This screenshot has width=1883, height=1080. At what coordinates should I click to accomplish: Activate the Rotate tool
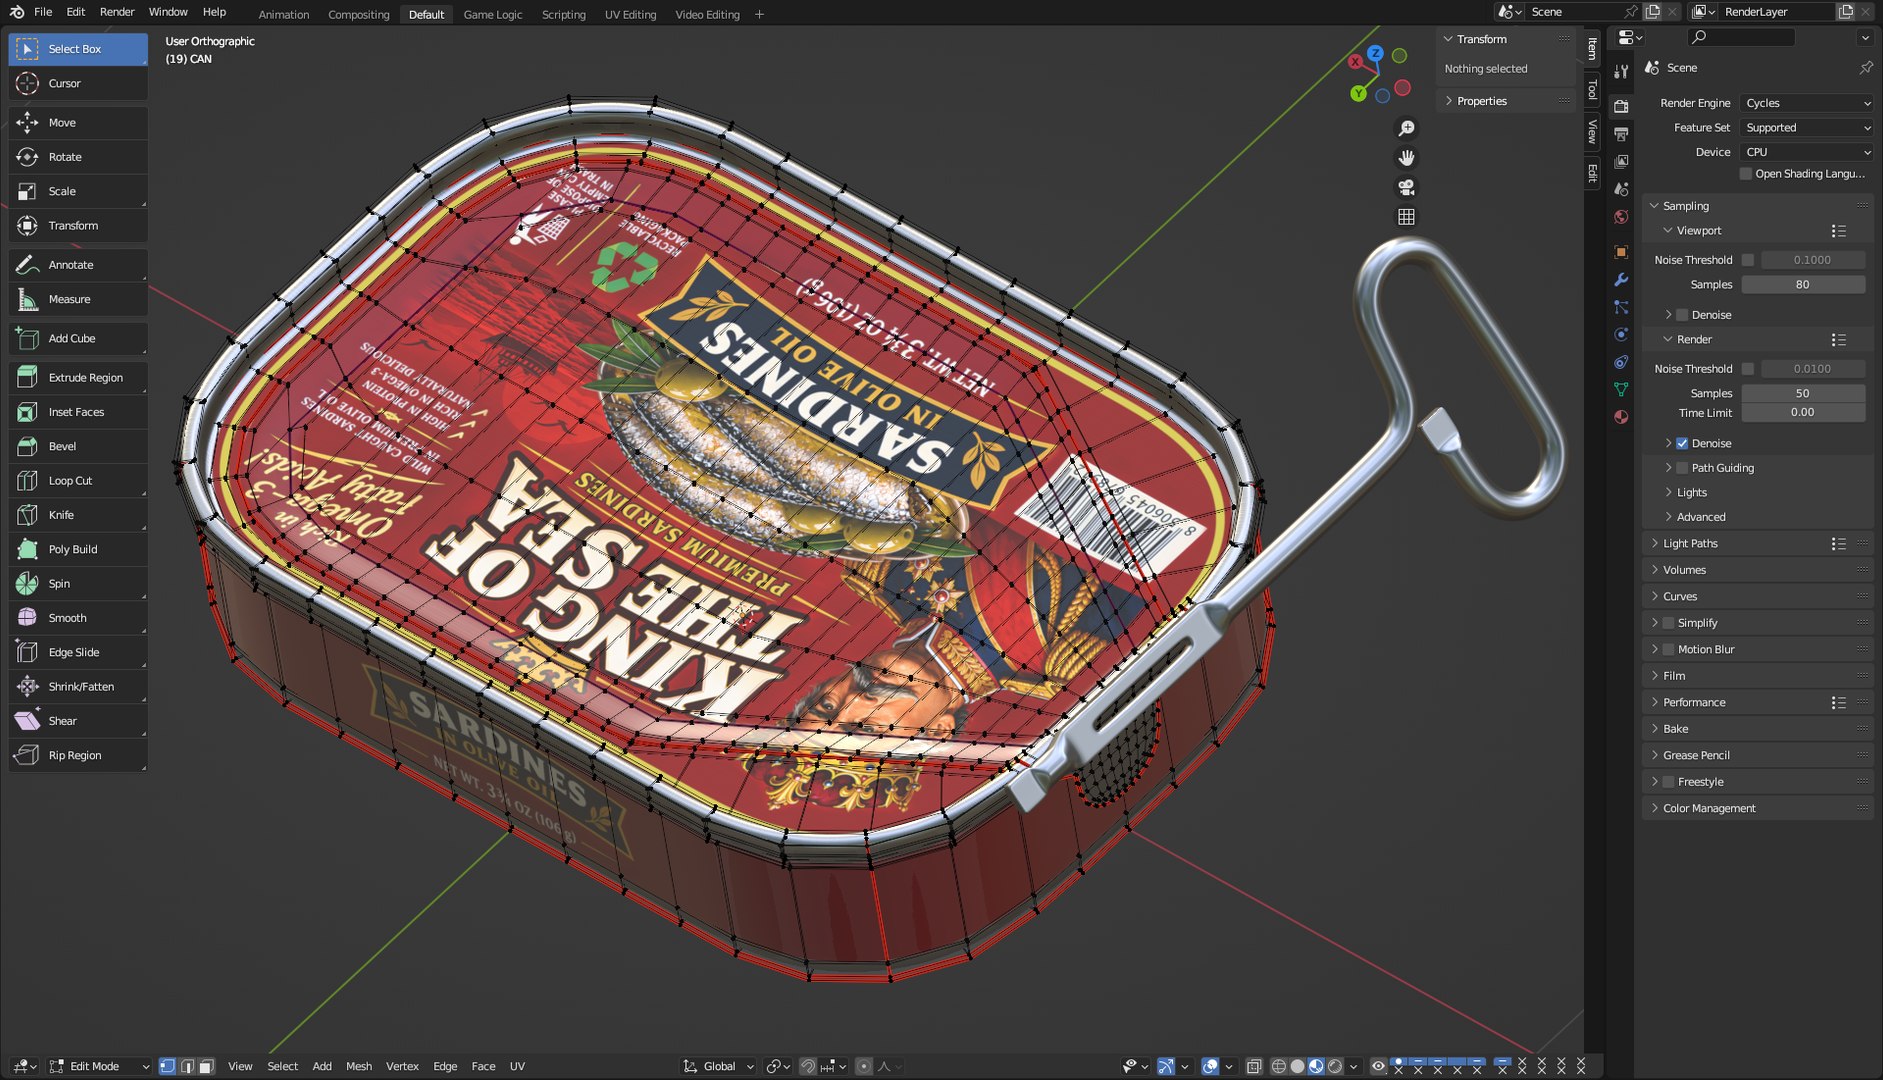(x=78, y=157)
